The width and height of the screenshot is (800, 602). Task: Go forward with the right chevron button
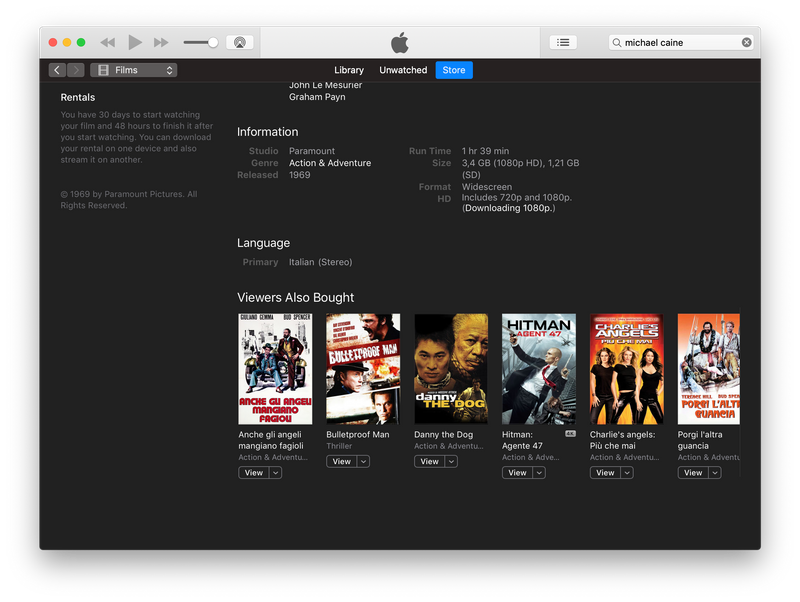pos(75,70)
